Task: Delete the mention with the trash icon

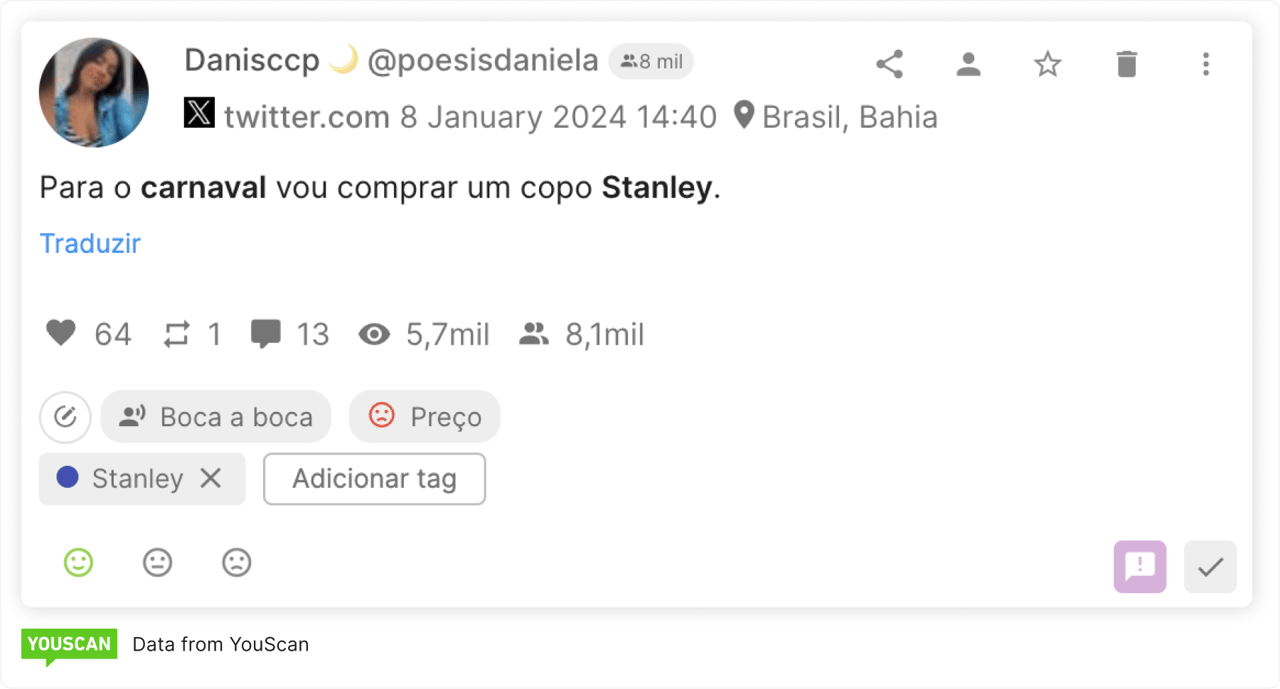Action: [1127, 65]
